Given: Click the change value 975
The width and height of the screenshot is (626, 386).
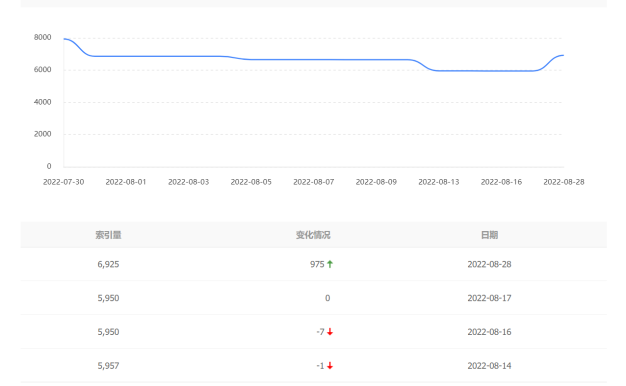Looking at the screenshot, I should 317,264.
